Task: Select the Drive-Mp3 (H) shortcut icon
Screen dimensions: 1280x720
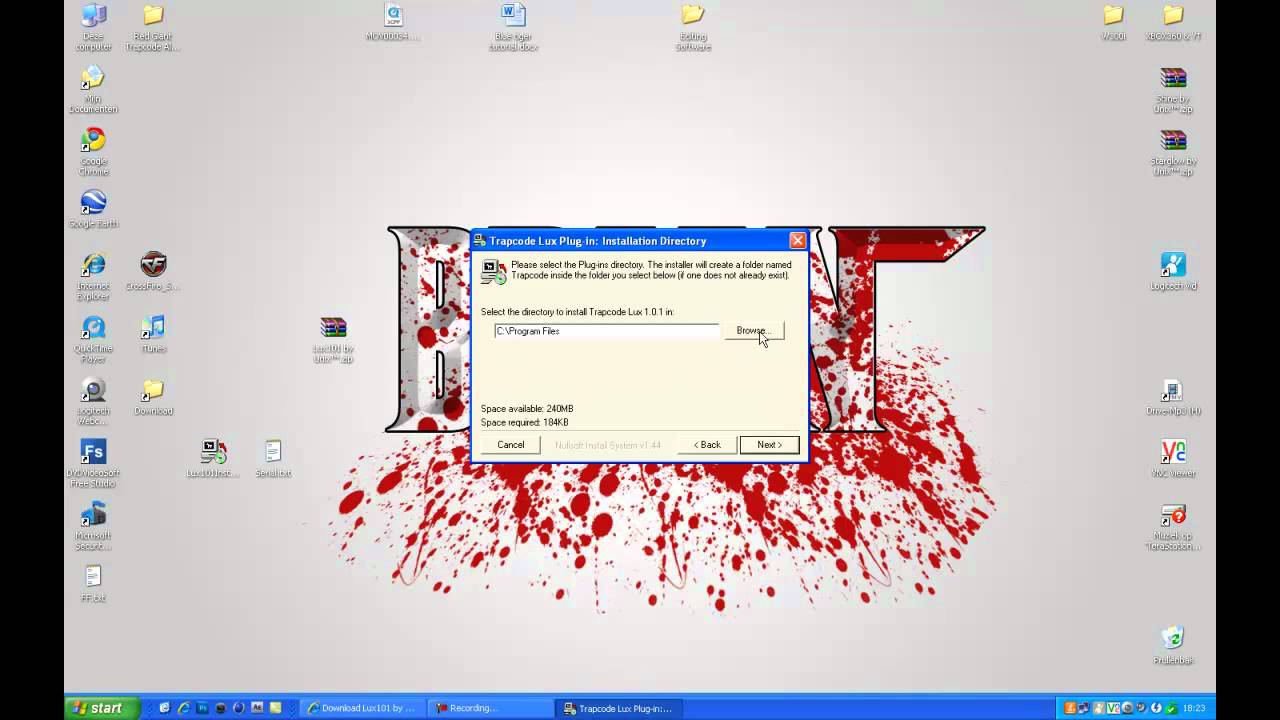Action: (x=1173, y=396)
